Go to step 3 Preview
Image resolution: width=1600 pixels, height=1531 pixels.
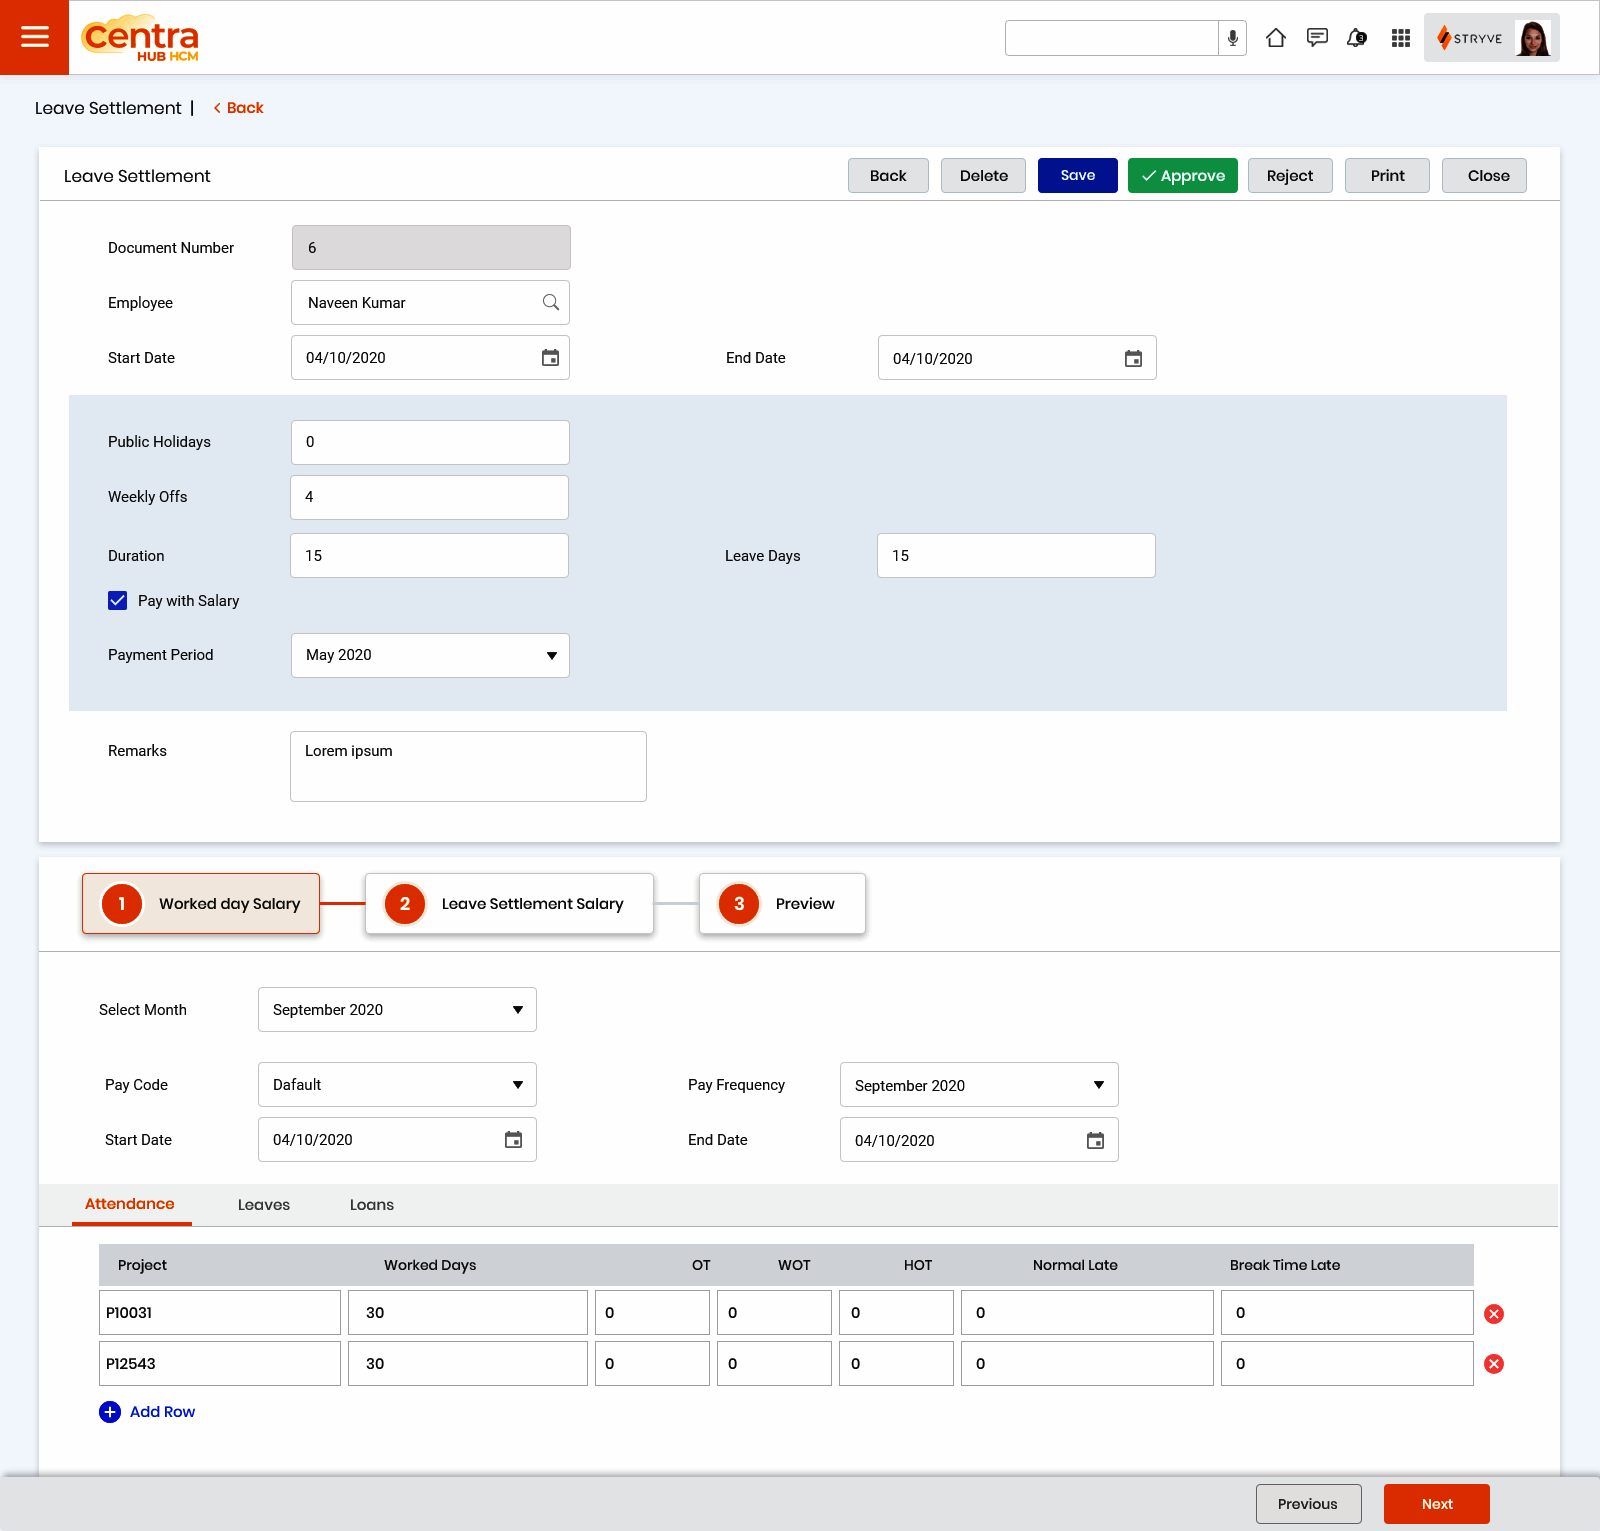point(782,904)
